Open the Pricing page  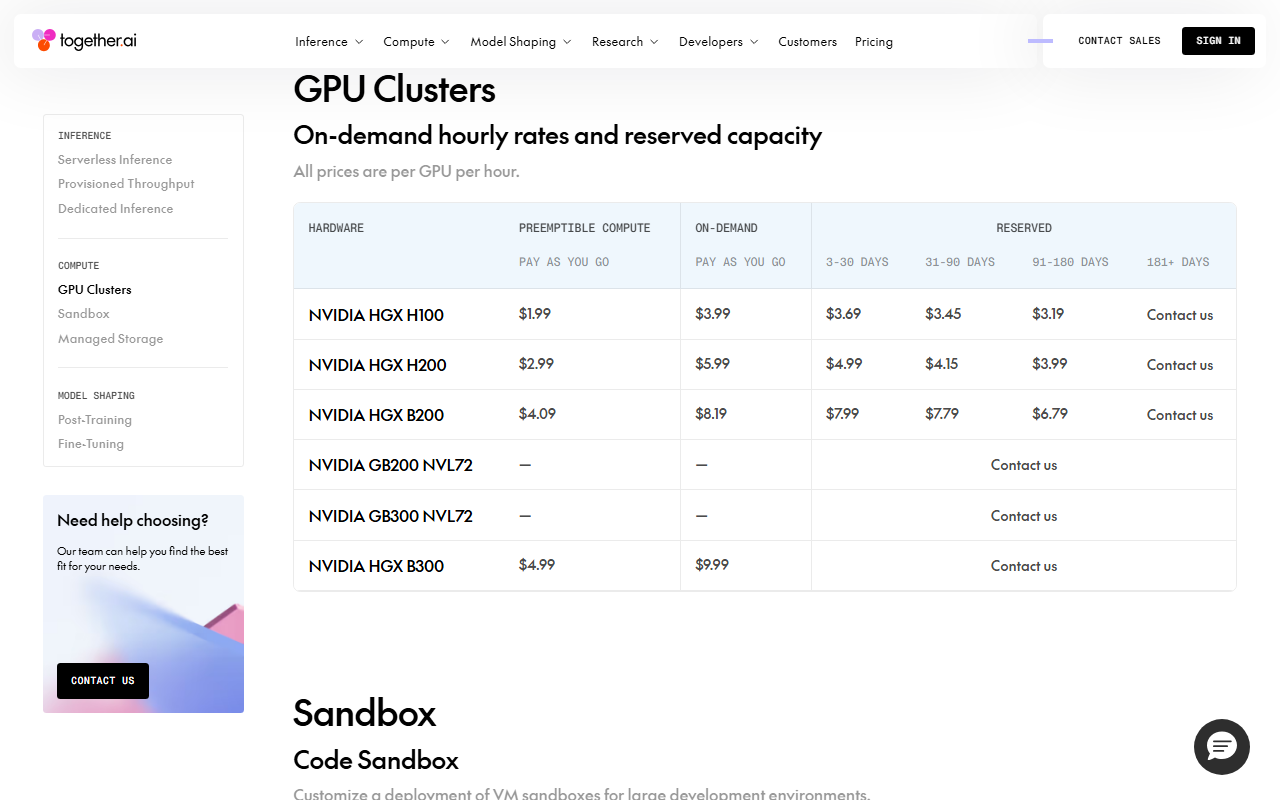[x=874, y=42]
